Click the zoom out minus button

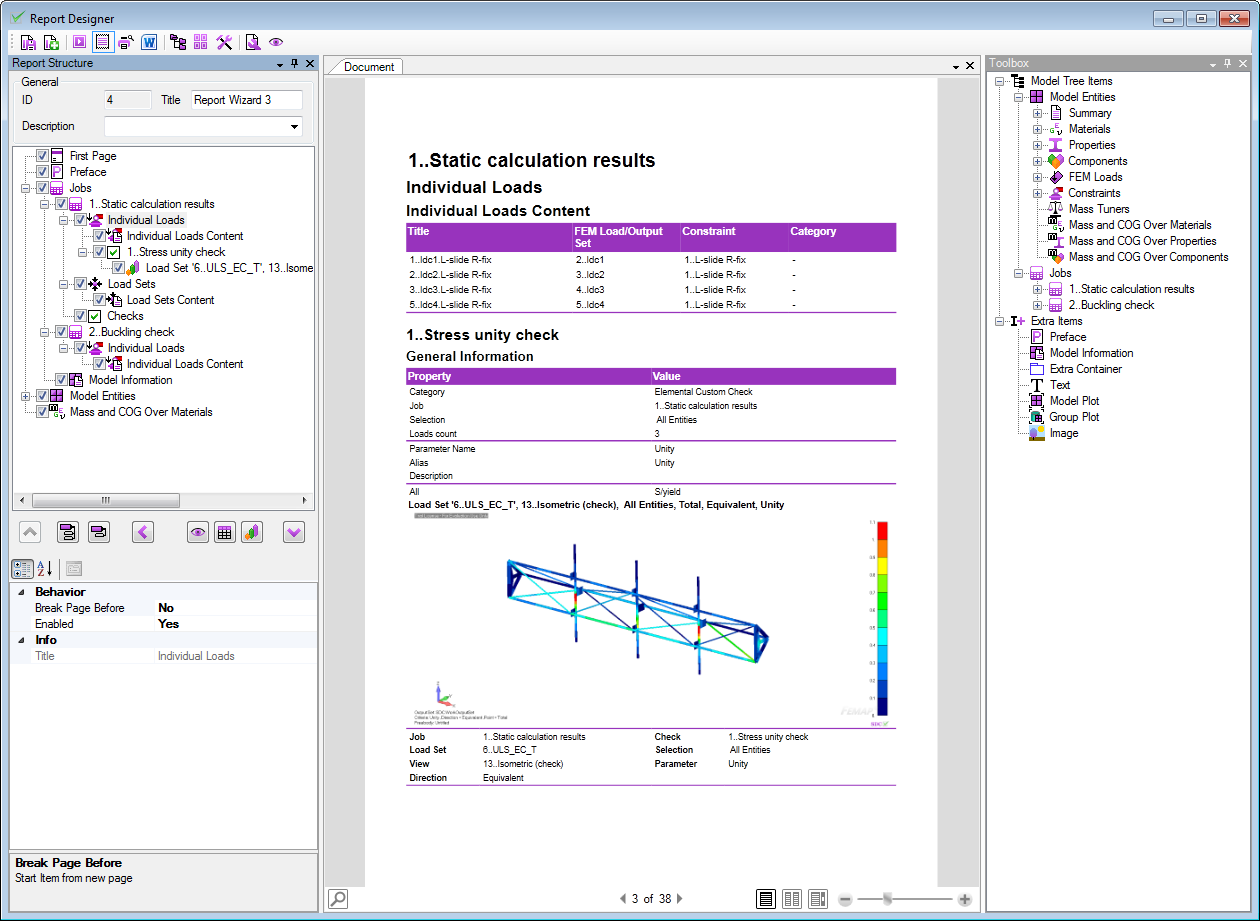pos(845,899)
